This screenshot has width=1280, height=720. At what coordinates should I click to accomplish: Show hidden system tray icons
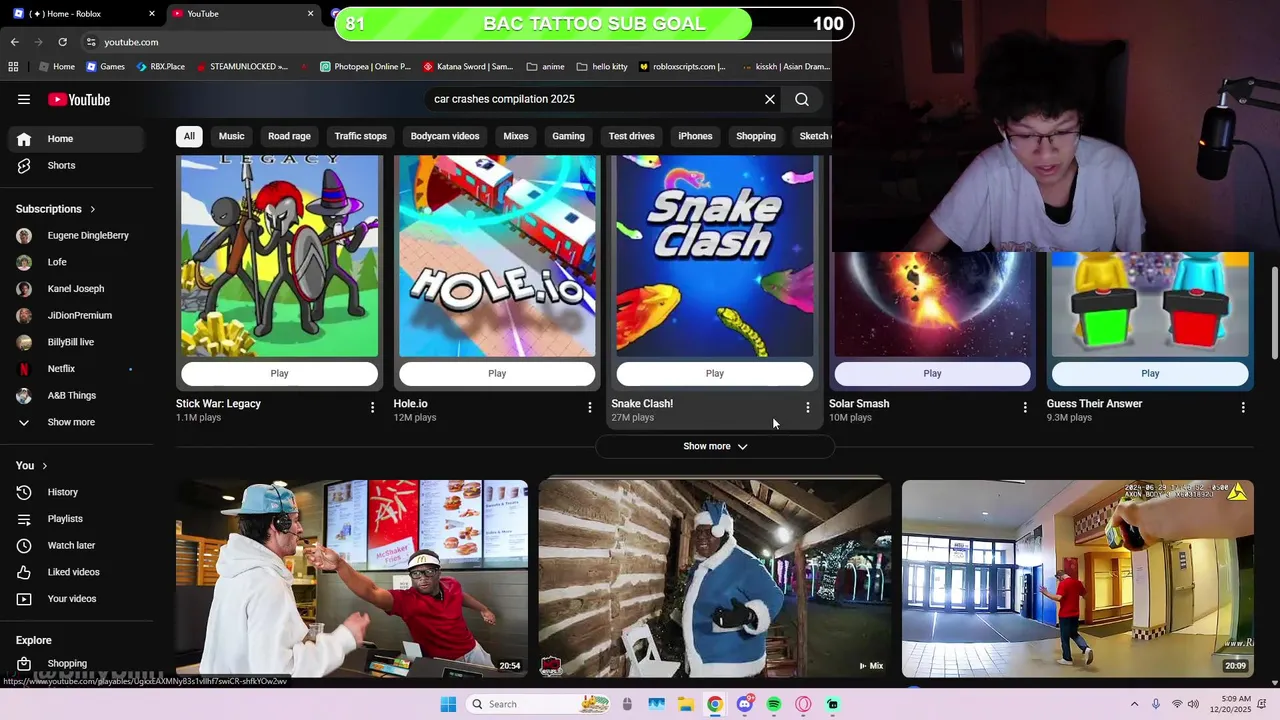tap(1134, 704)
